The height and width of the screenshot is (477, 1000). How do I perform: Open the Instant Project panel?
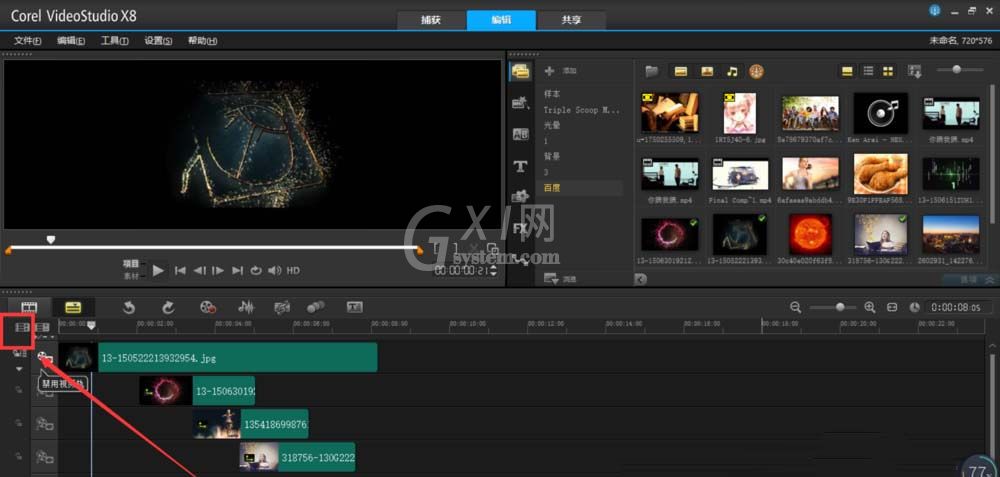pyautogui.click(x=520, y=103)
